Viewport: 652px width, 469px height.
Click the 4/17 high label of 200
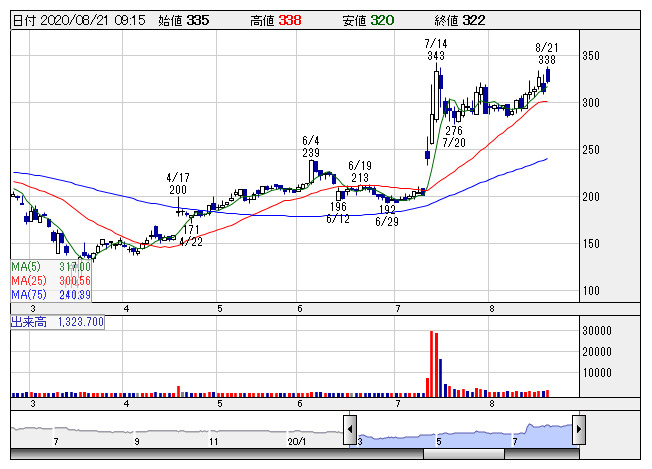coord(177,183)
